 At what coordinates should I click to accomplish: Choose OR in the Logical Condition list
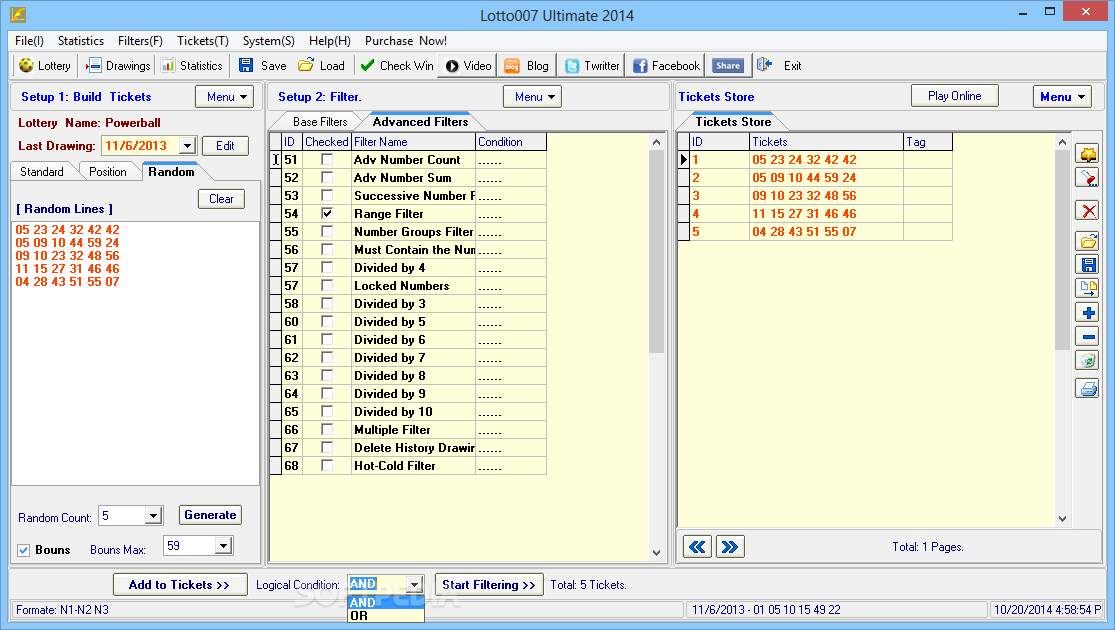(x=385, y=616)
